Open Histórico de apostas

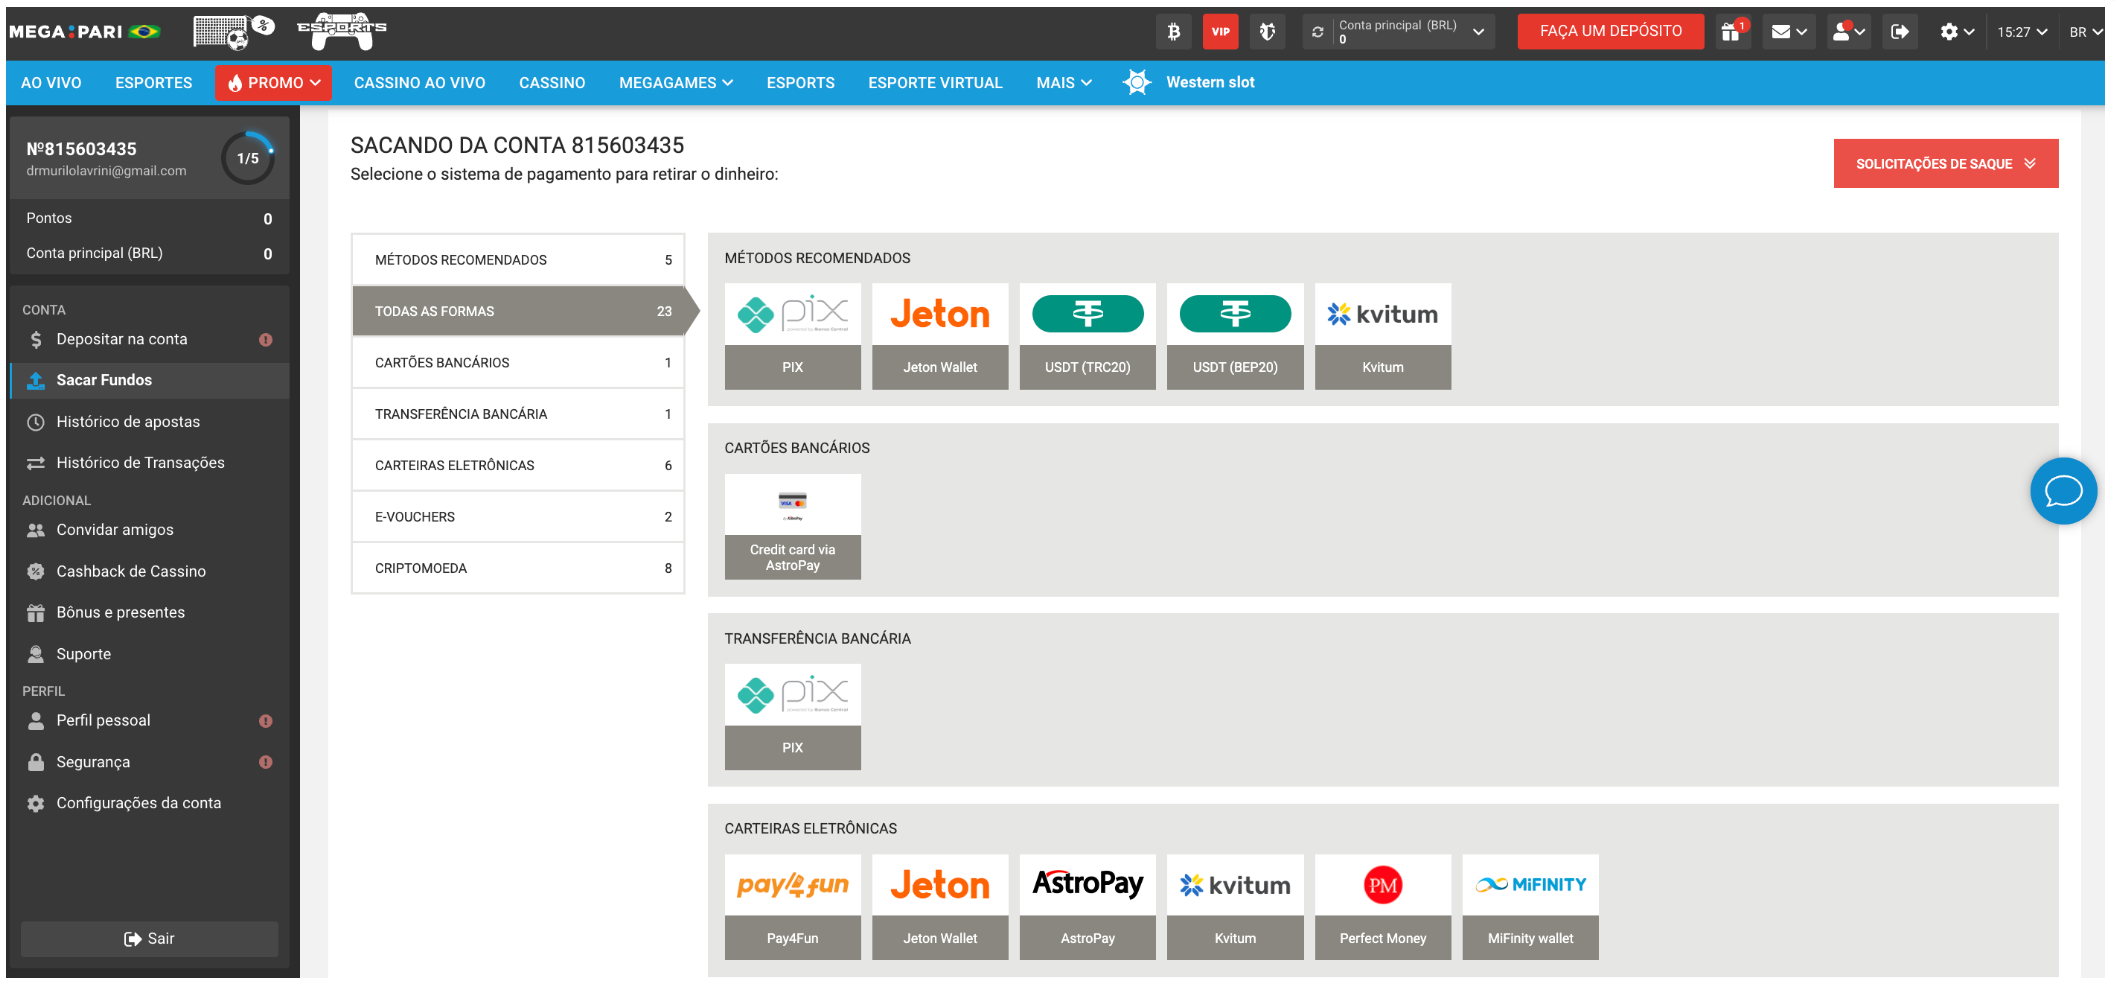[x=149, y=422]
